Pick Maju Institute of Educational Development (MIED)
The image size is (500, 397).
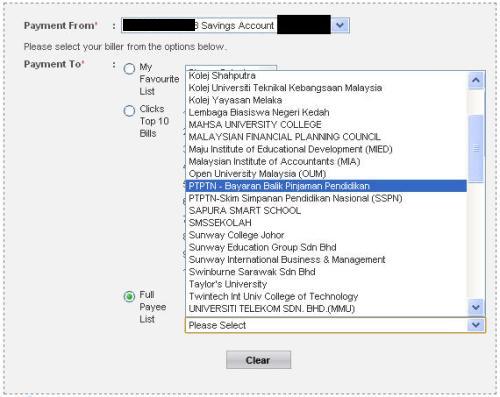pyautogui.click(x=326, y=149)
